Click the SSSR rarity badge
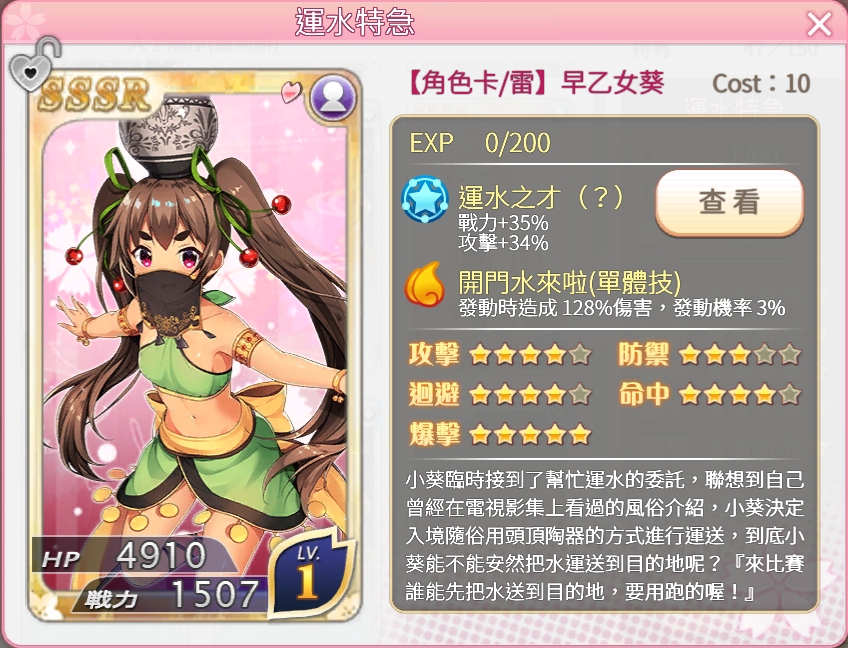848x648 pixels. click(x=95, y=95)
